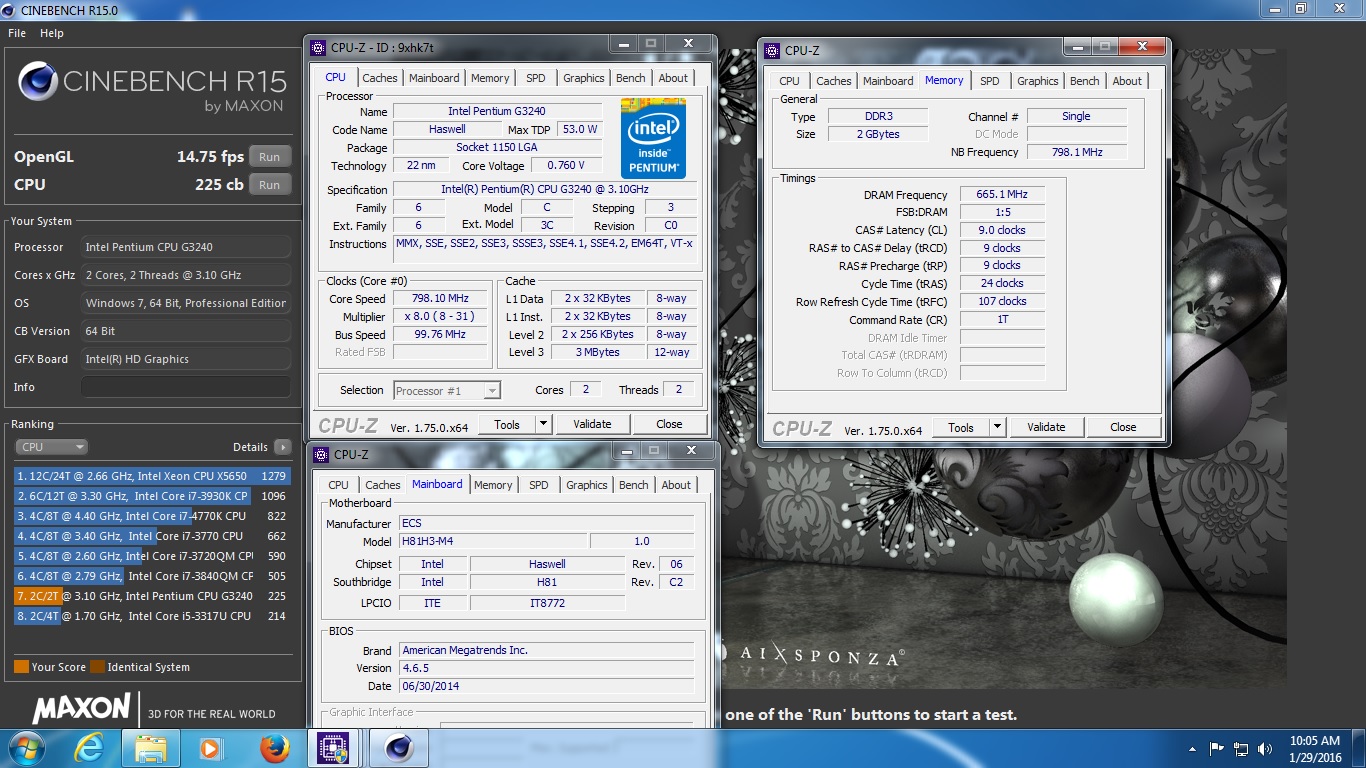This screenshot has width=1366, height=768.
Task: Switch to CPU-Z taskbar icon
Action: [x=333, y=748]
